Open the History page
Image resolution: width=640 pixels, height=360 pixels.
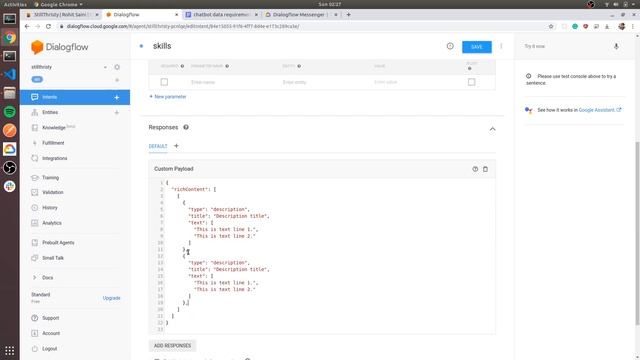(x=50, y=208)
